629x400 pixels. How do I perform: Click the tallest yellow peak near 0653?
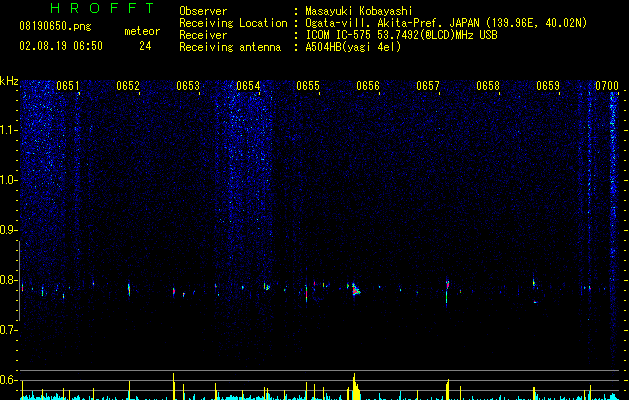(174, 386)
